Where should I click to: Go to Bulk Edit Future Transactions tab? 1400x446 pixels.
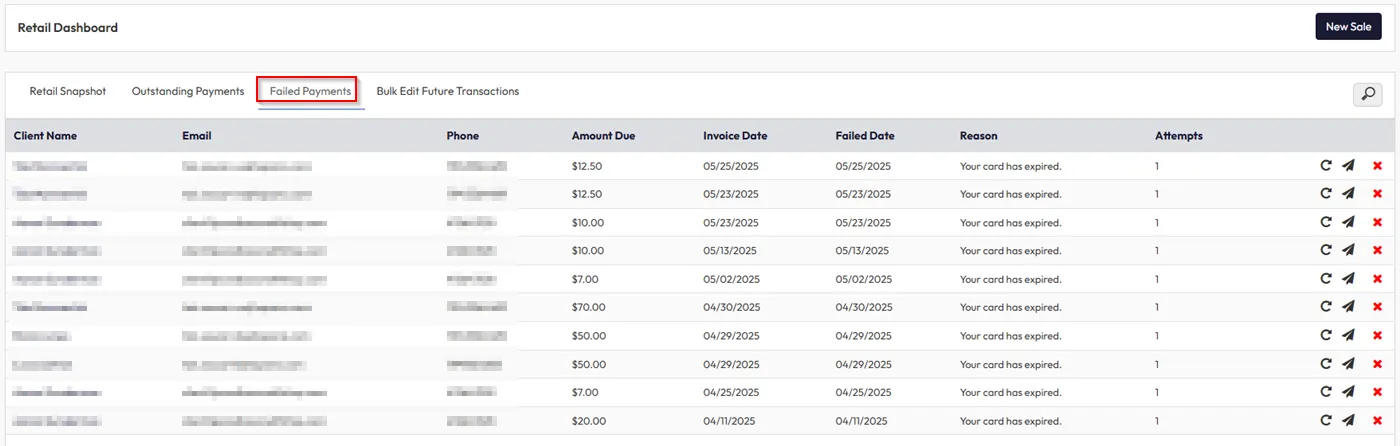pos(447,91)
